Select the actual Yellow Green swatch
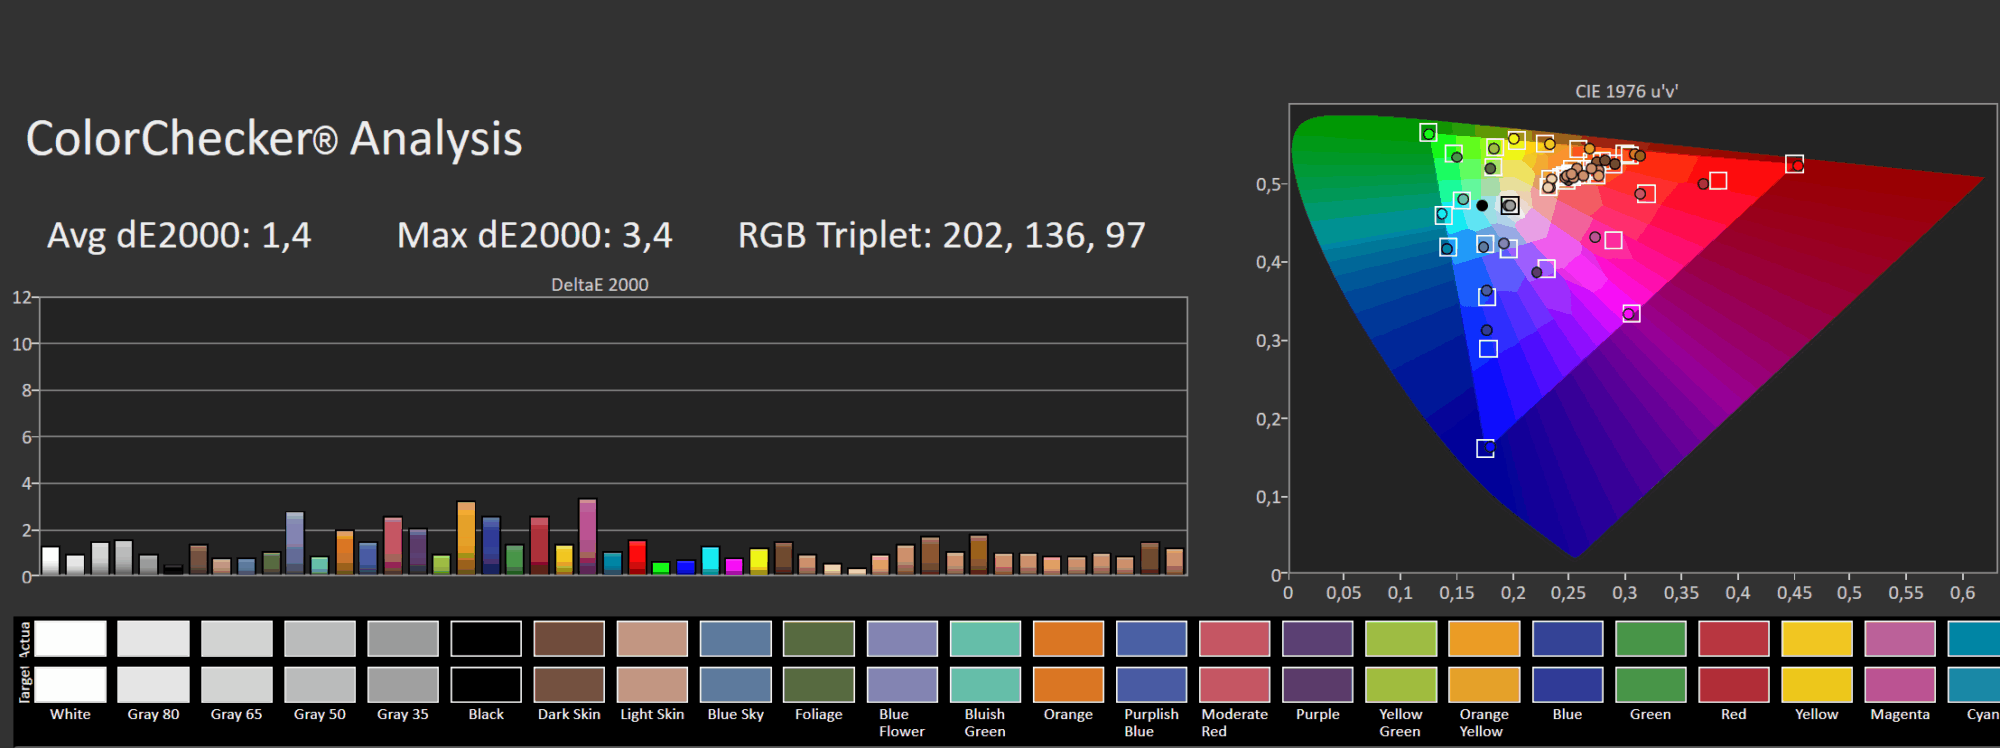The height and width of the screenshot is (748, 2000). tap(1400, 638)
